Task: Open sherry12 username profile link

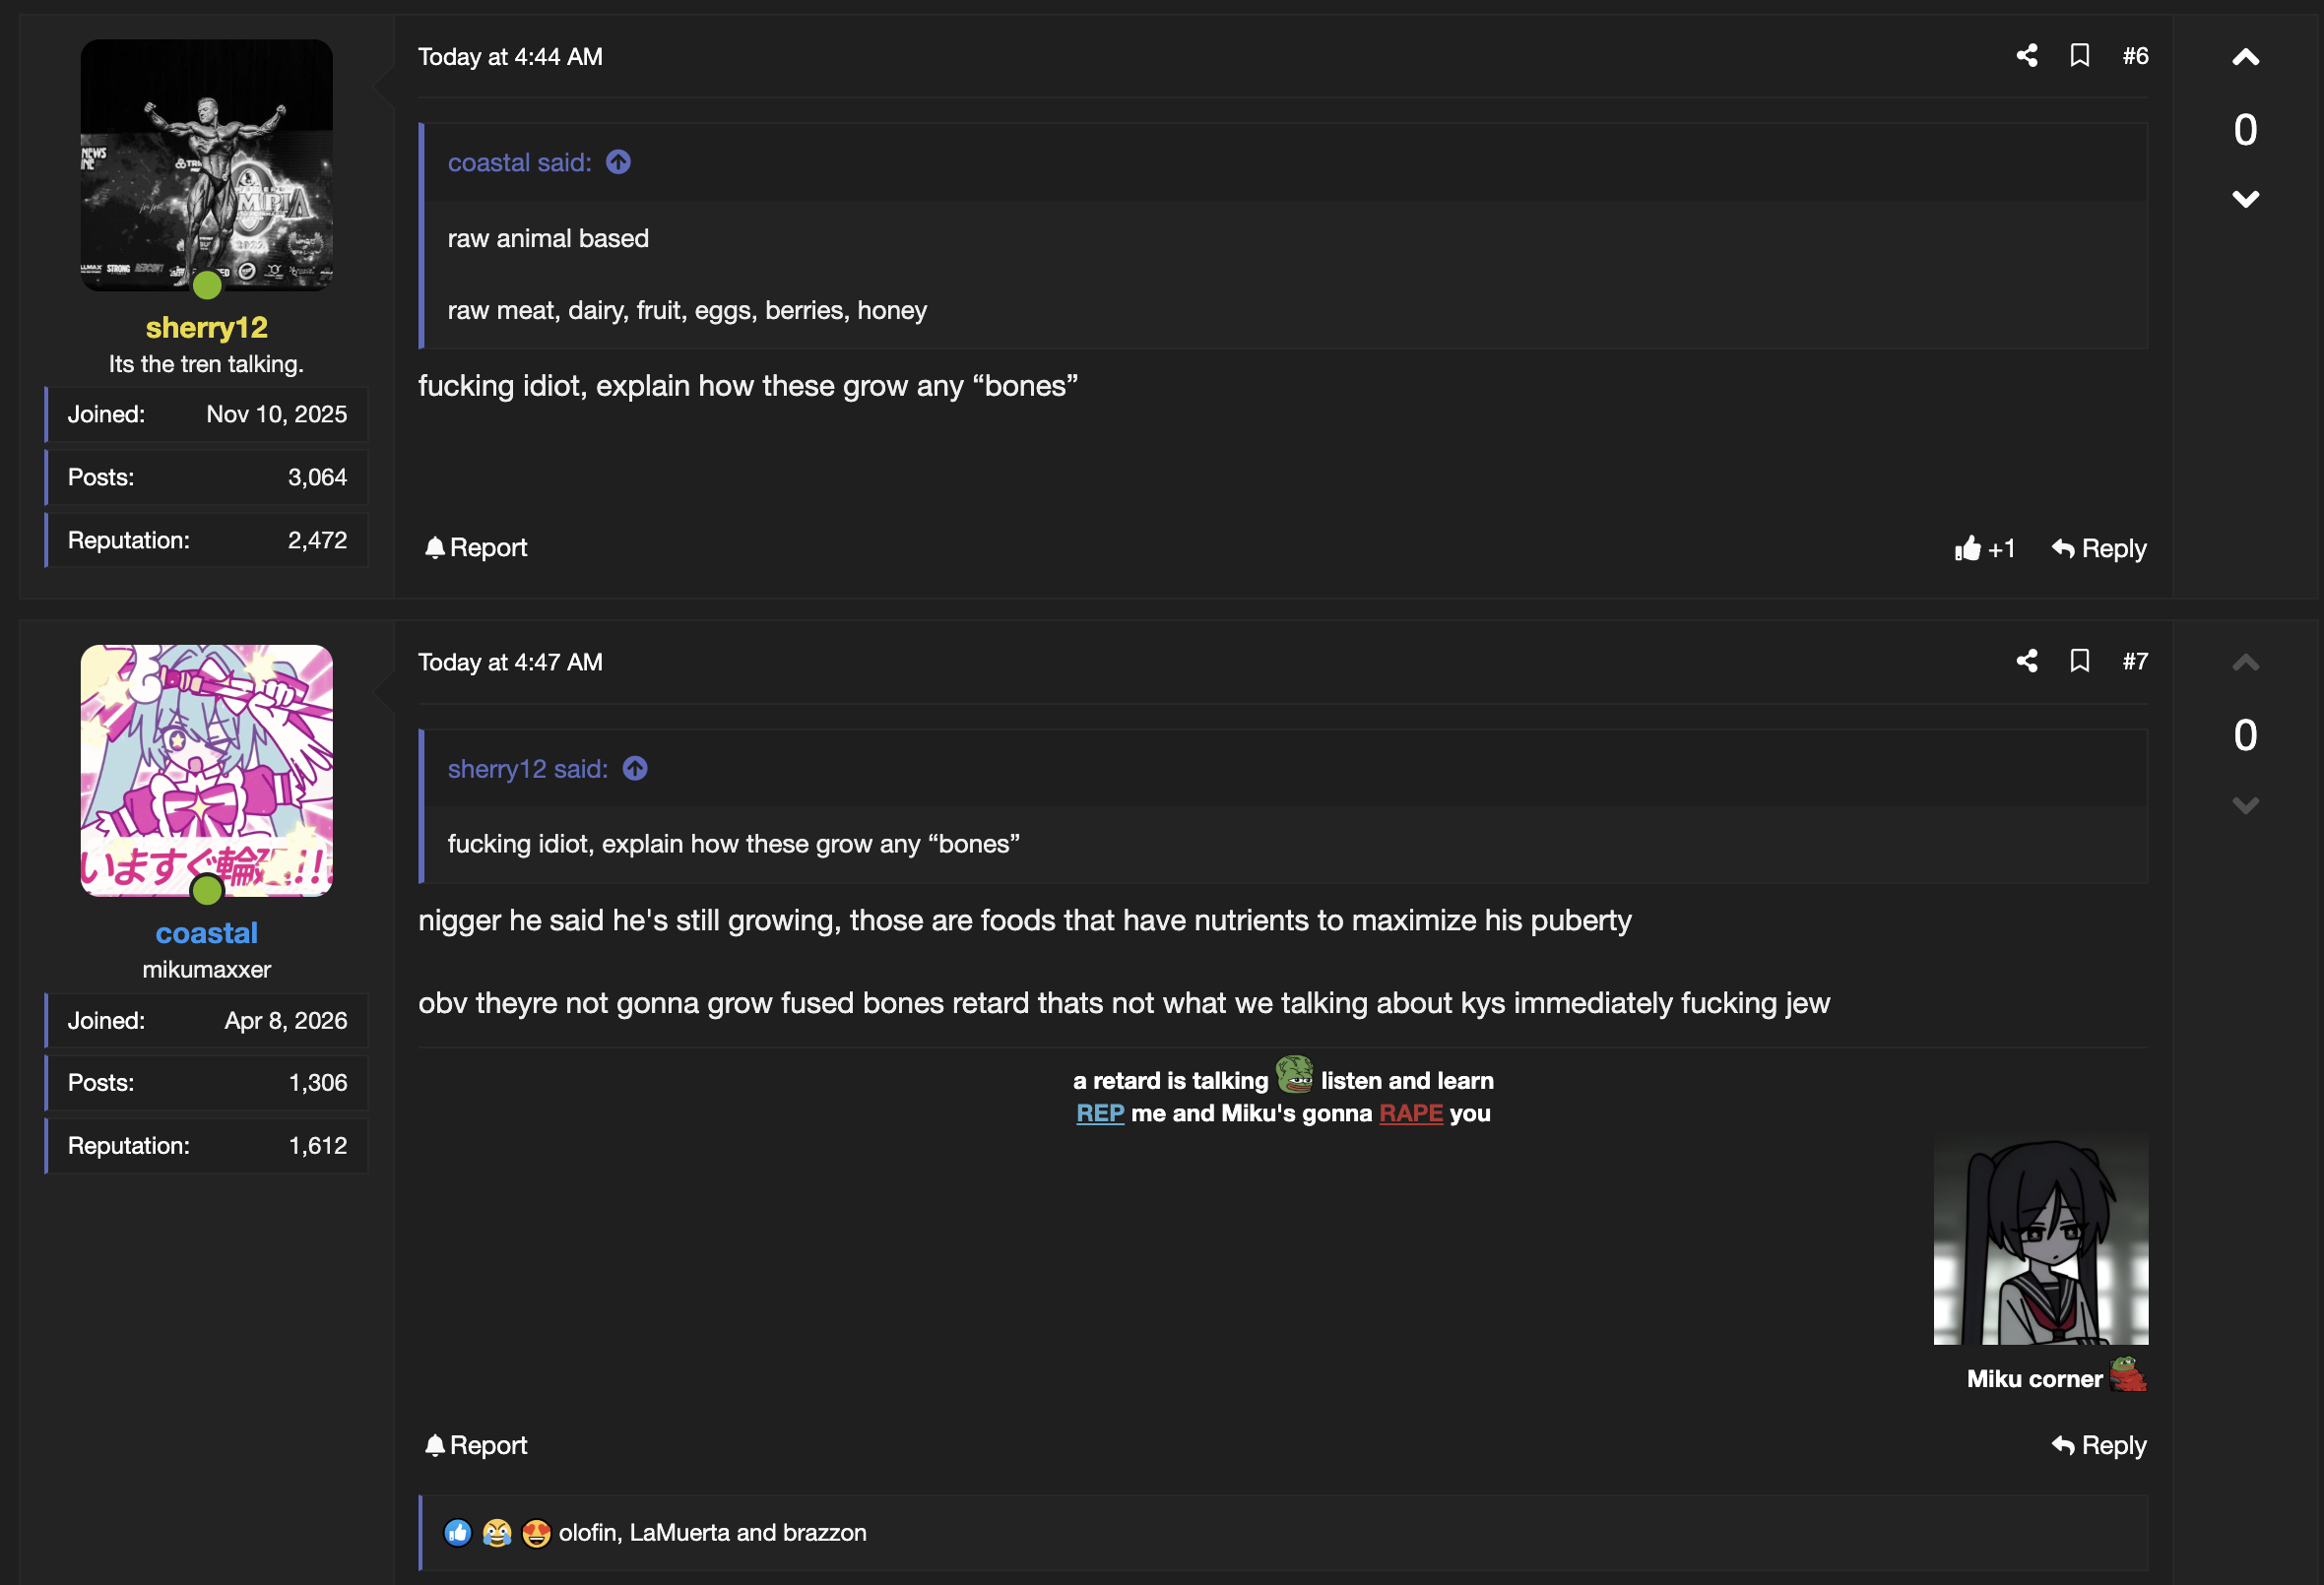Action: coord(206,327)
